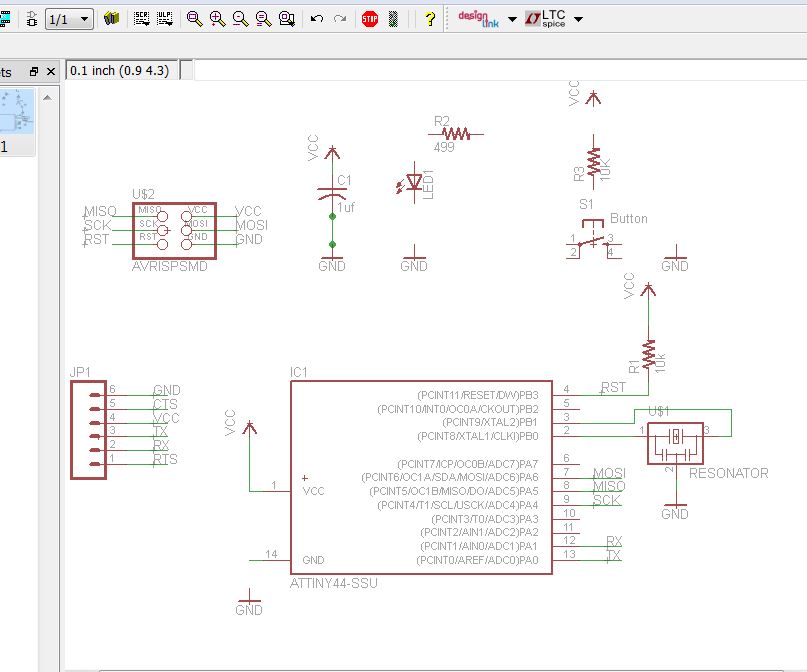The height and width of the screenshot is (672, 807).
Task: Click the Zoom to fit icon
Action: pos(195,19)
